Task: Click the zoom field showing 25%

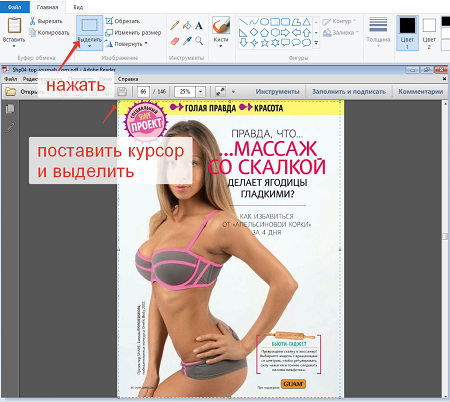Action: click(x=186, y=92)
